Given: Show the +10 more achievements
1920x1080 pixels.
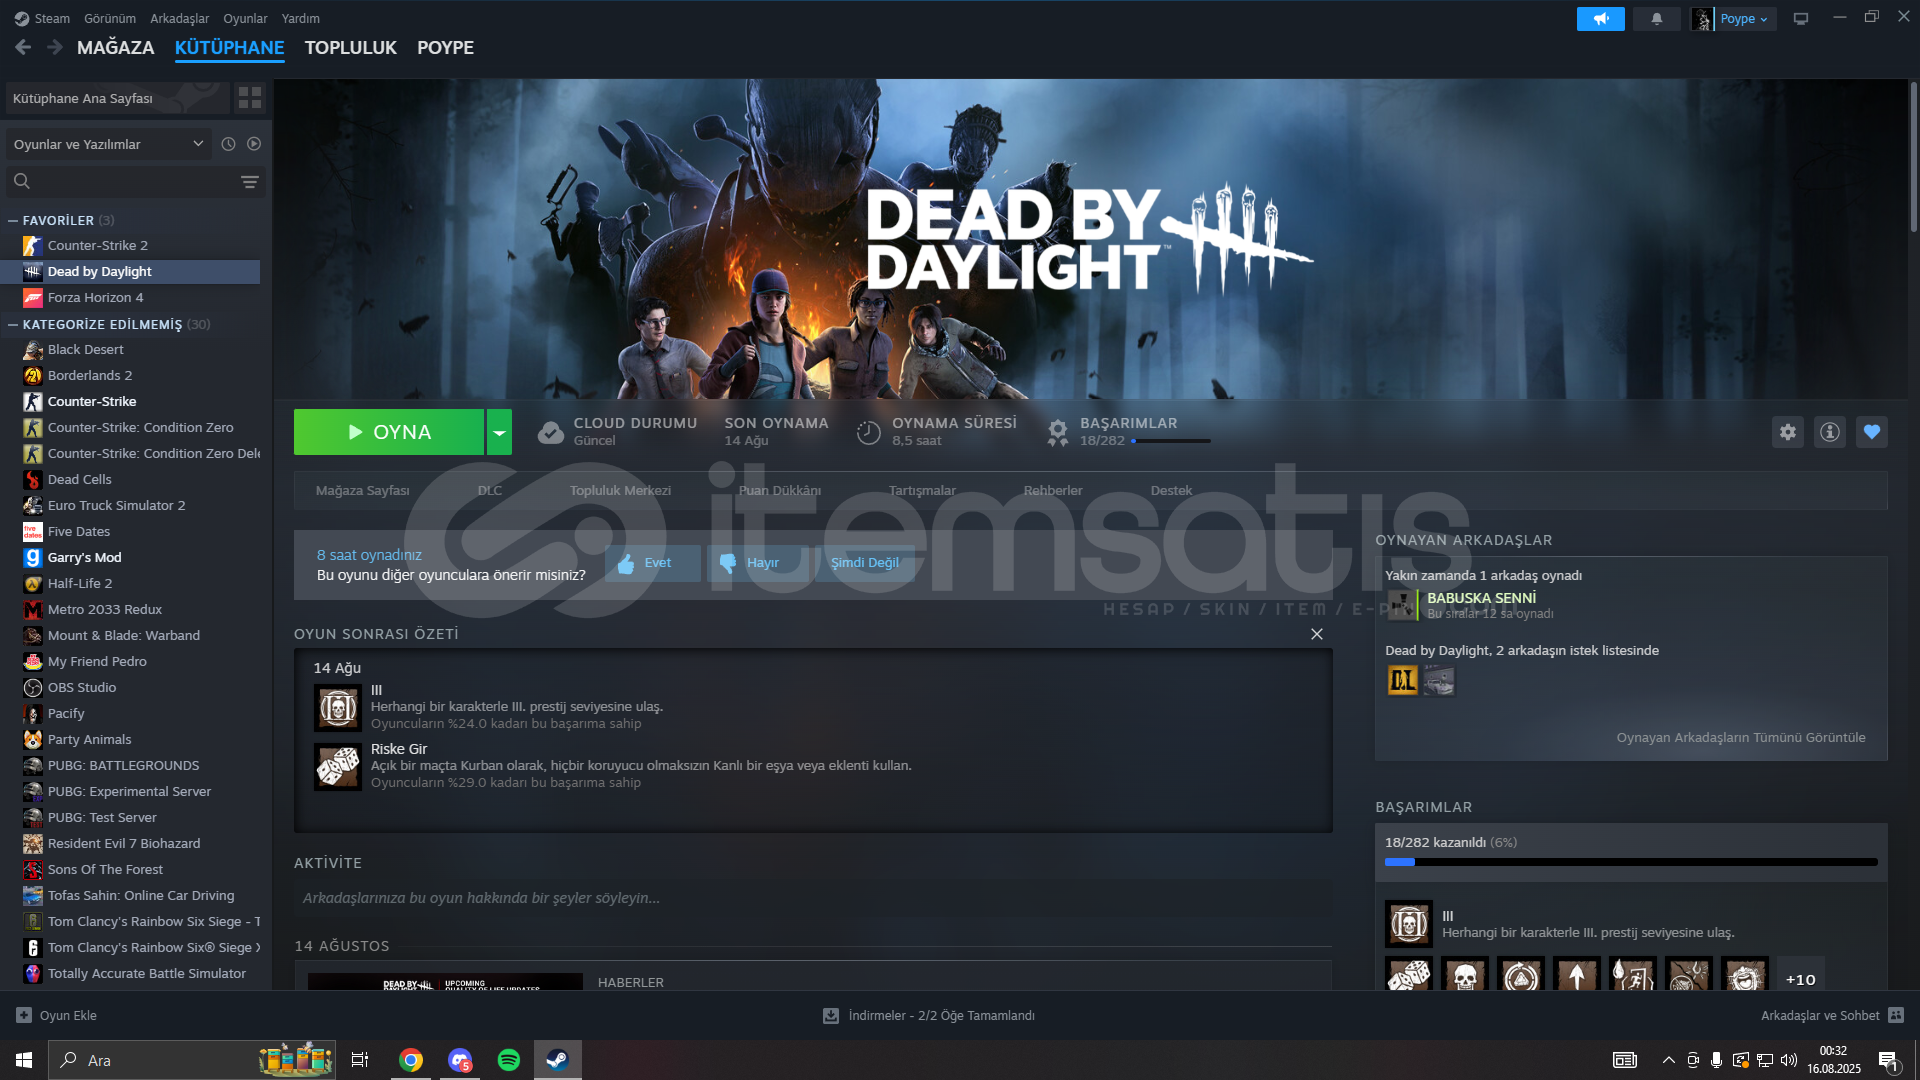Looking at the screenshot, I should (x=1801, y=978).
